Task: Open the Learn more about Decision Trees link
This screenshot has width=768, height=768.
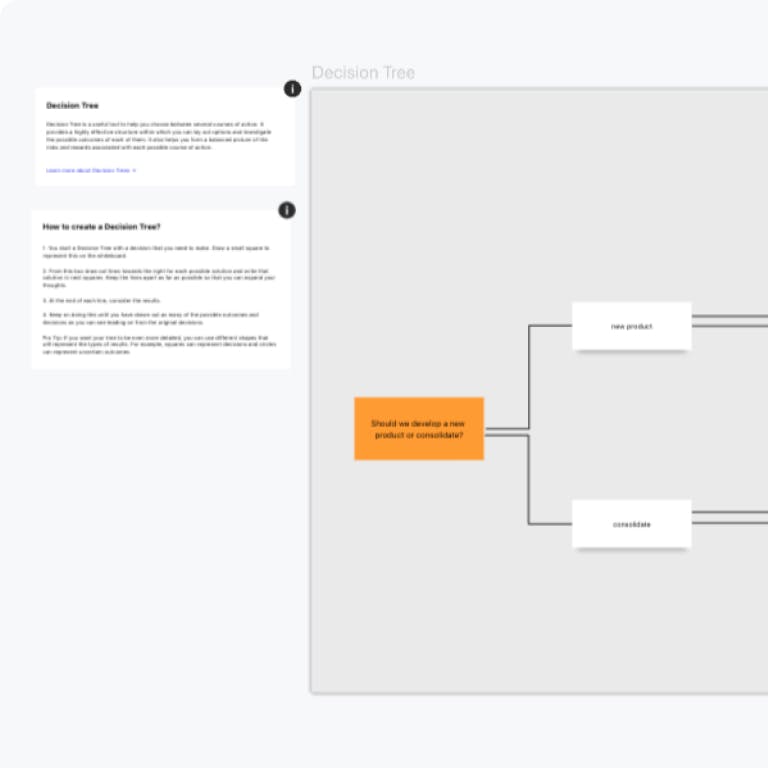Action: click(x=91, y=170)
